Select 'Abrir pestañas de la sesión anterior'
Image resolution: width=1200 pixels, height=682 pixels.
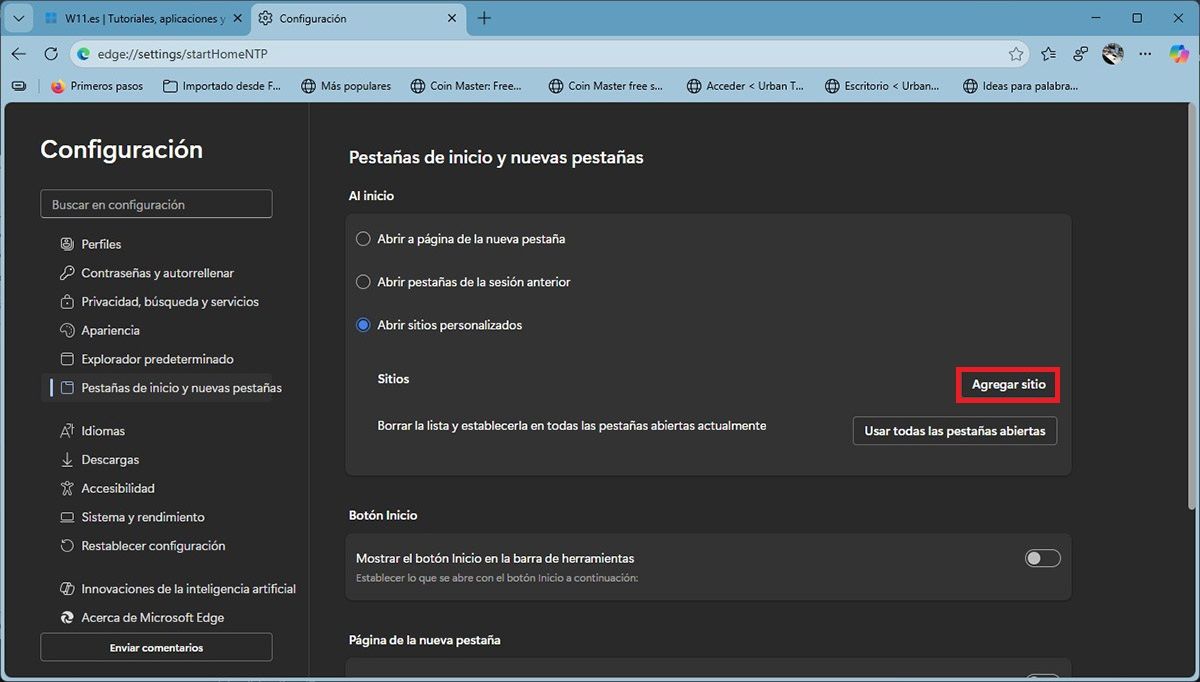pyautogui.click(x=364, y=282)
